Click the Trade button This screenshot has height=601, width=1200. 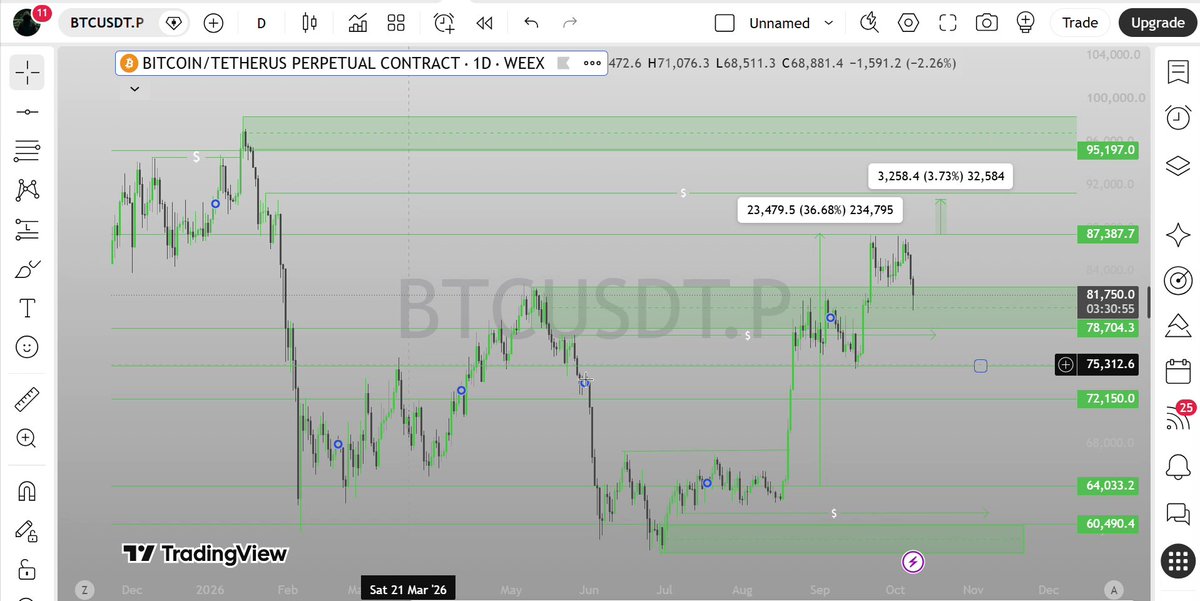[x=1079, y=22]
